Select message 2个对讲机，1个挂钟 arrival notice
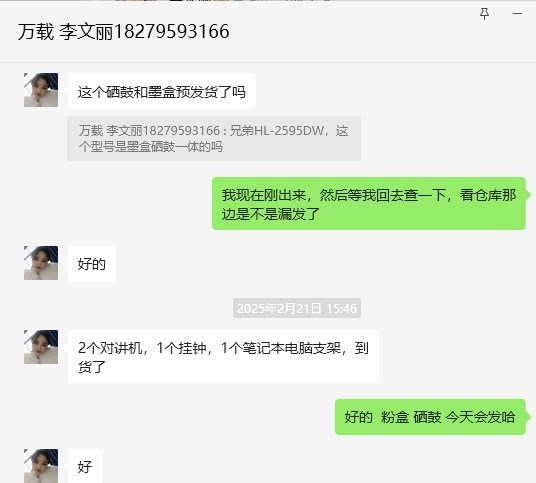536x483 pixels. (x=223, y=357)
